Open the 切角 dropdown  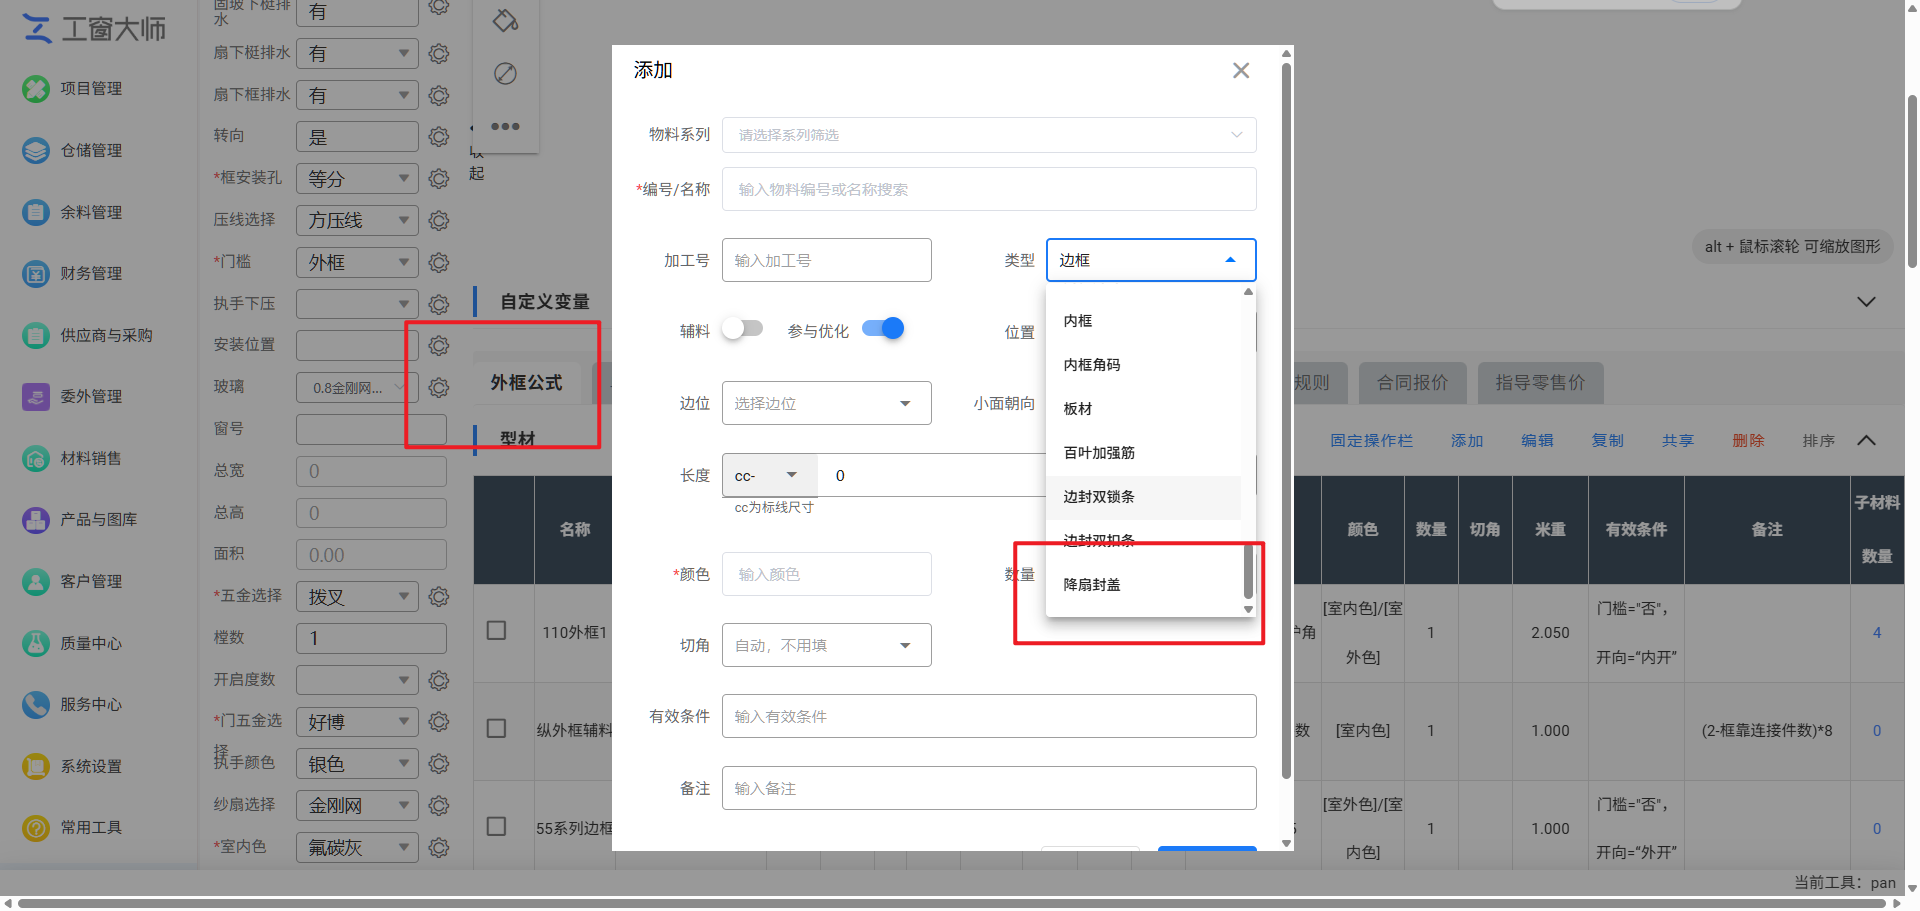pos(826,646)
